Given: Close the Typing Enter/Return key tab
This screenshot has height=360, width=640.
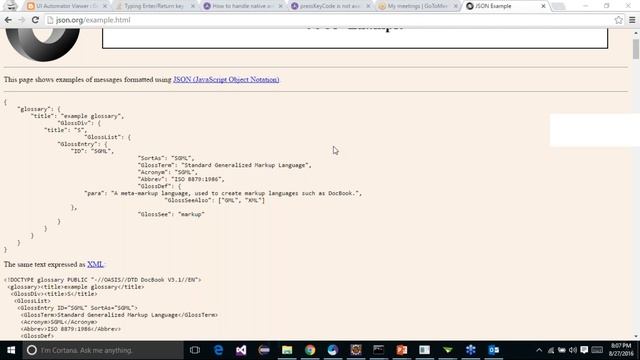Looking at the screenshot, I should (x=193, y=6).
